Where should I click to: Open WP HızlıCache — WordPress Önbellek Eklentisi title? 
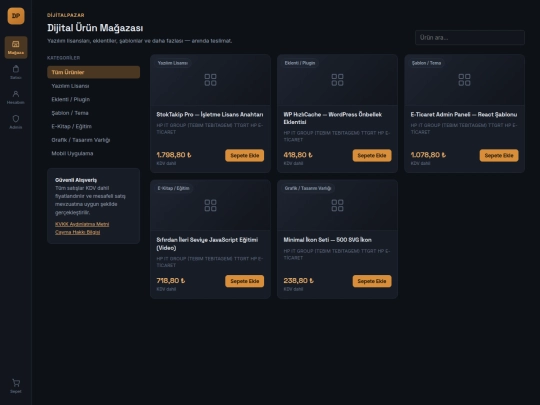(333, 118)
